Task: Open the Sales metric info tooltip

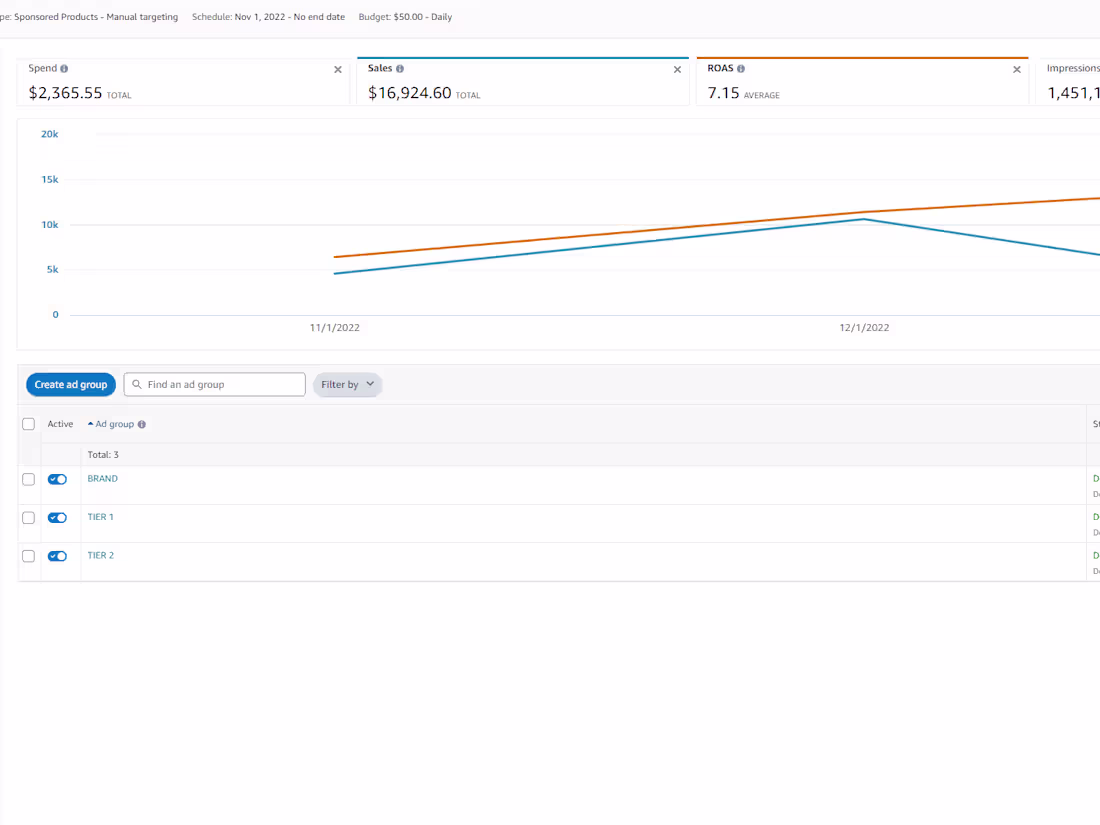Action: pos(401,68)
